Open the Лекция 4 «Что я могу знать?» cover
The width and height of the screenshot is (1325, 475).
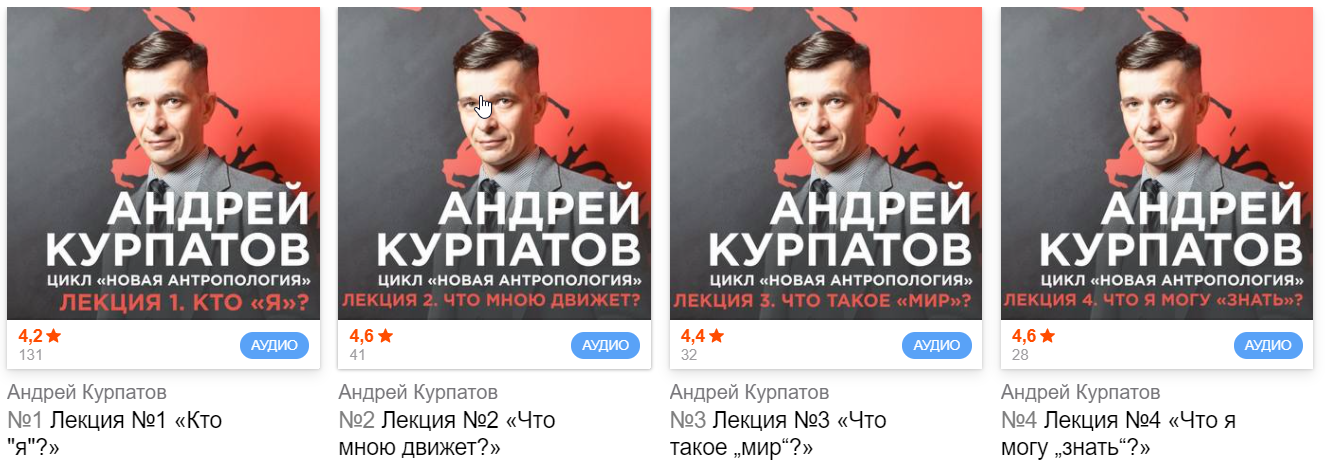coord(1157,163)
